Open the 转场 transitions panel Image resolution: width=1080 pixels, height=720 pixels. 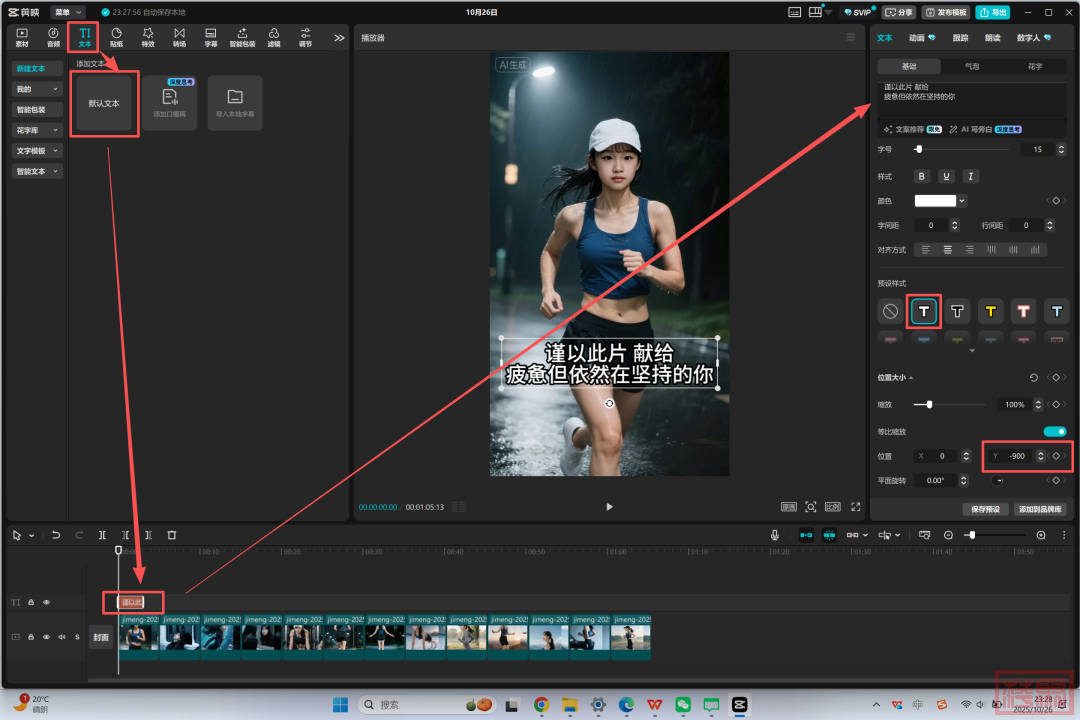point(179,37)
